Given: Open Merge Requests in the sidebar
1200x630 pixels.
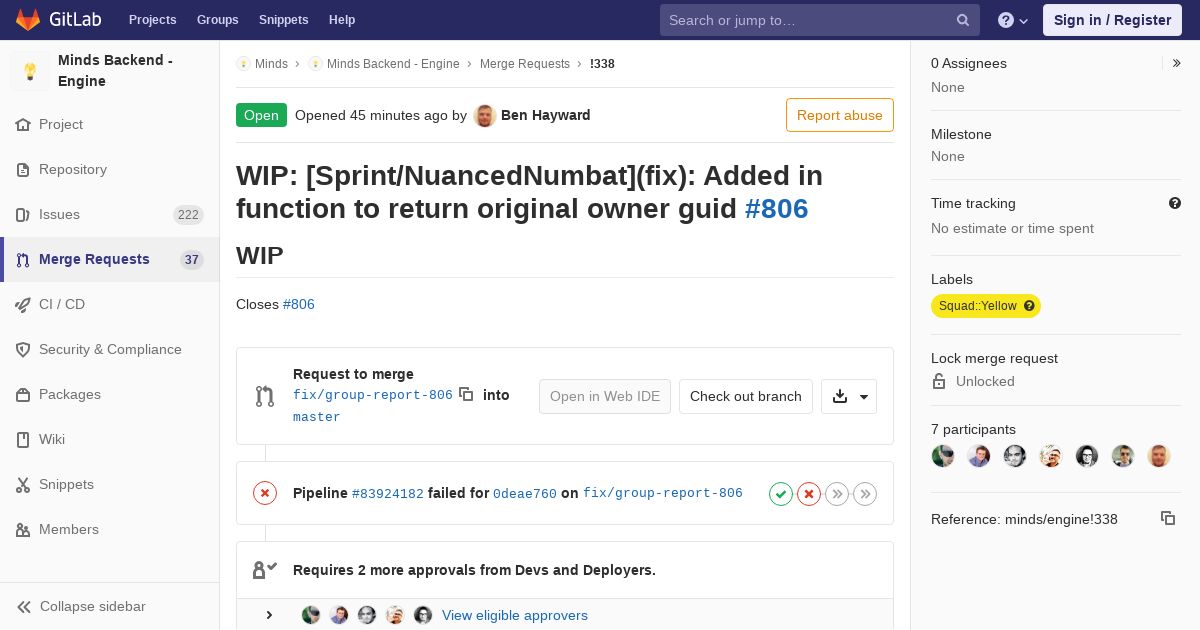Looking at the screenshot, I should (110, 259).
